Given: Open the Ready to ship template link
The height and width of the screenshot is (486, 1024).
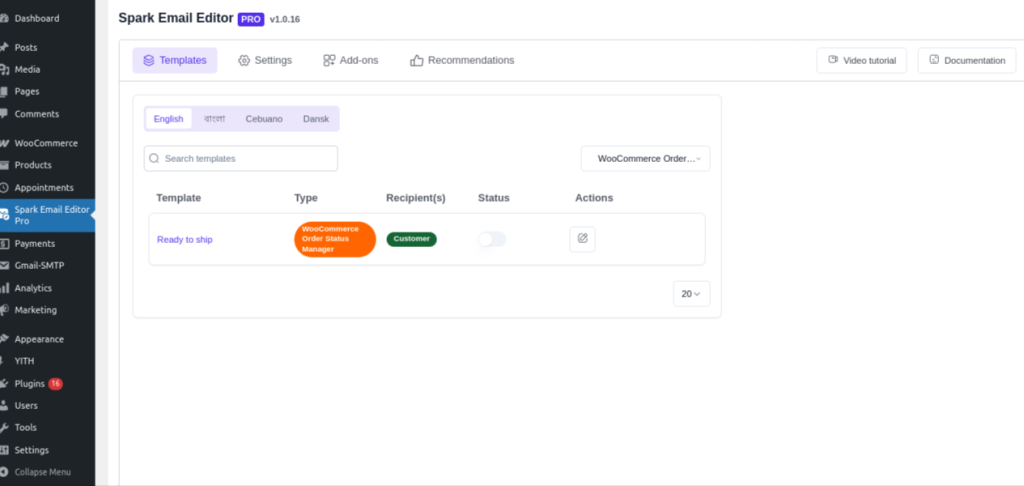Looking at the screenshot, I should coord(185,240).
